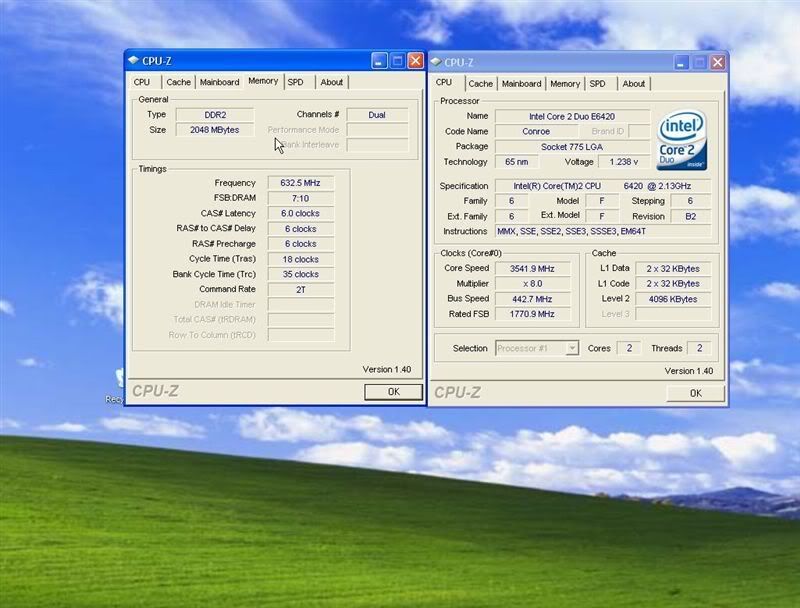800x608 pixels.
Task: Click the Level 2 cache value 4096 KBytes
Action: pos(673,299)
